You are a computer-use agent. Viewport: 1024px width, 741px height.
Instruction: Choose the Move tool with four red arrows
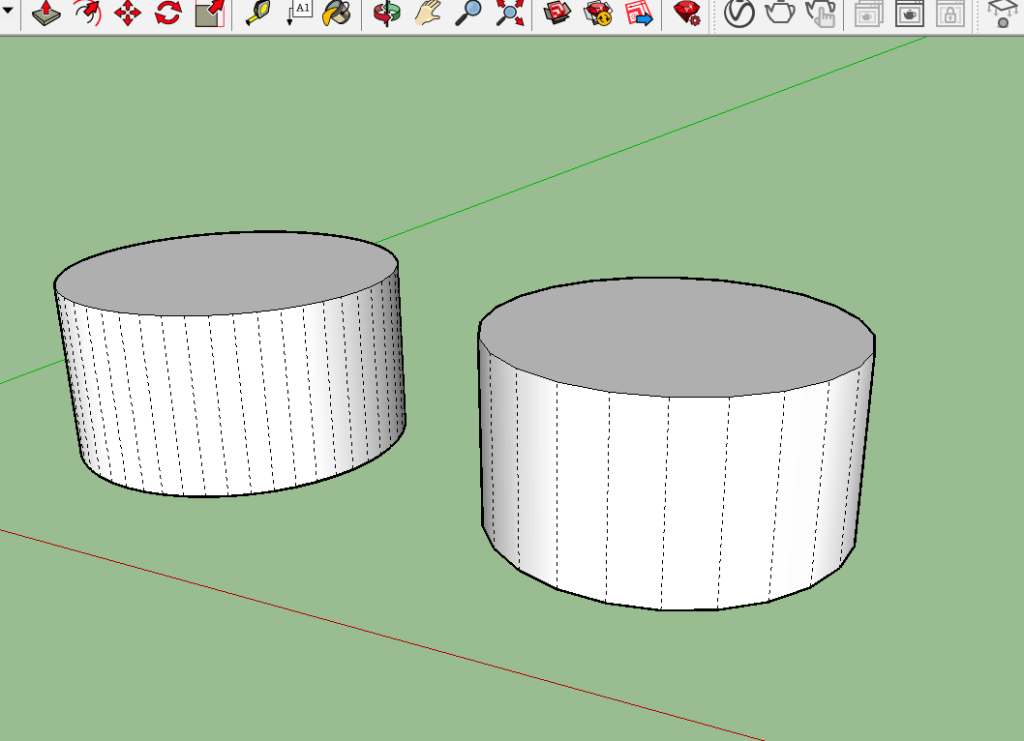(x=128, y=13)
